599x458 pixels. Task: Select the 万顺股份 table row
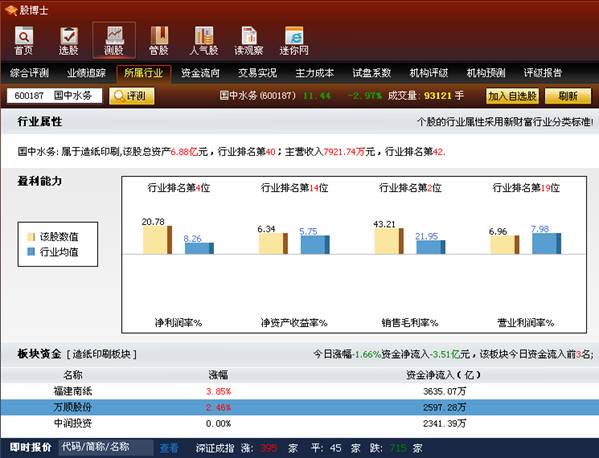[x=300, y=407]
